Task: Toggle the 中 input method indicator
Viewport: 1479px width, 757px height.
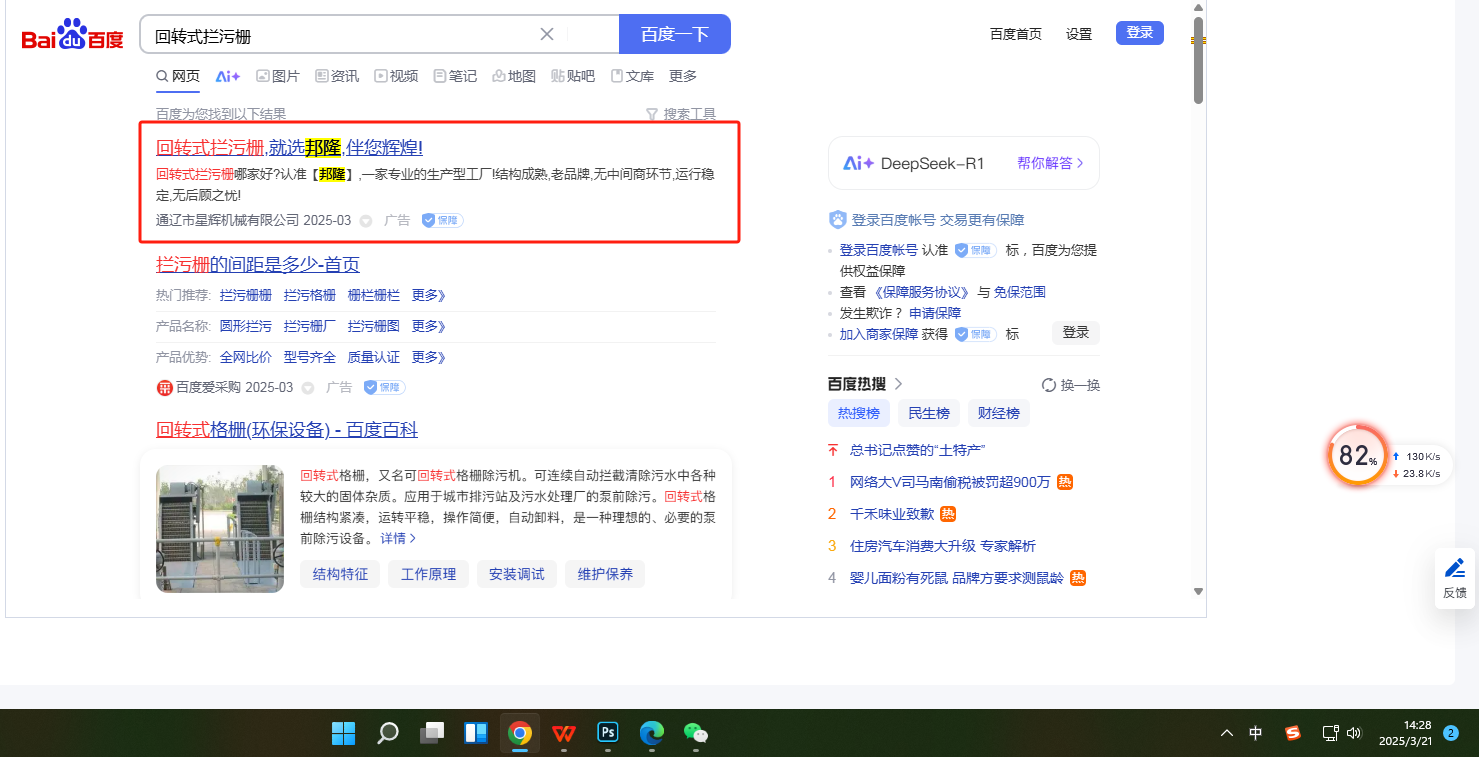Action: [x=1256, y=733]
